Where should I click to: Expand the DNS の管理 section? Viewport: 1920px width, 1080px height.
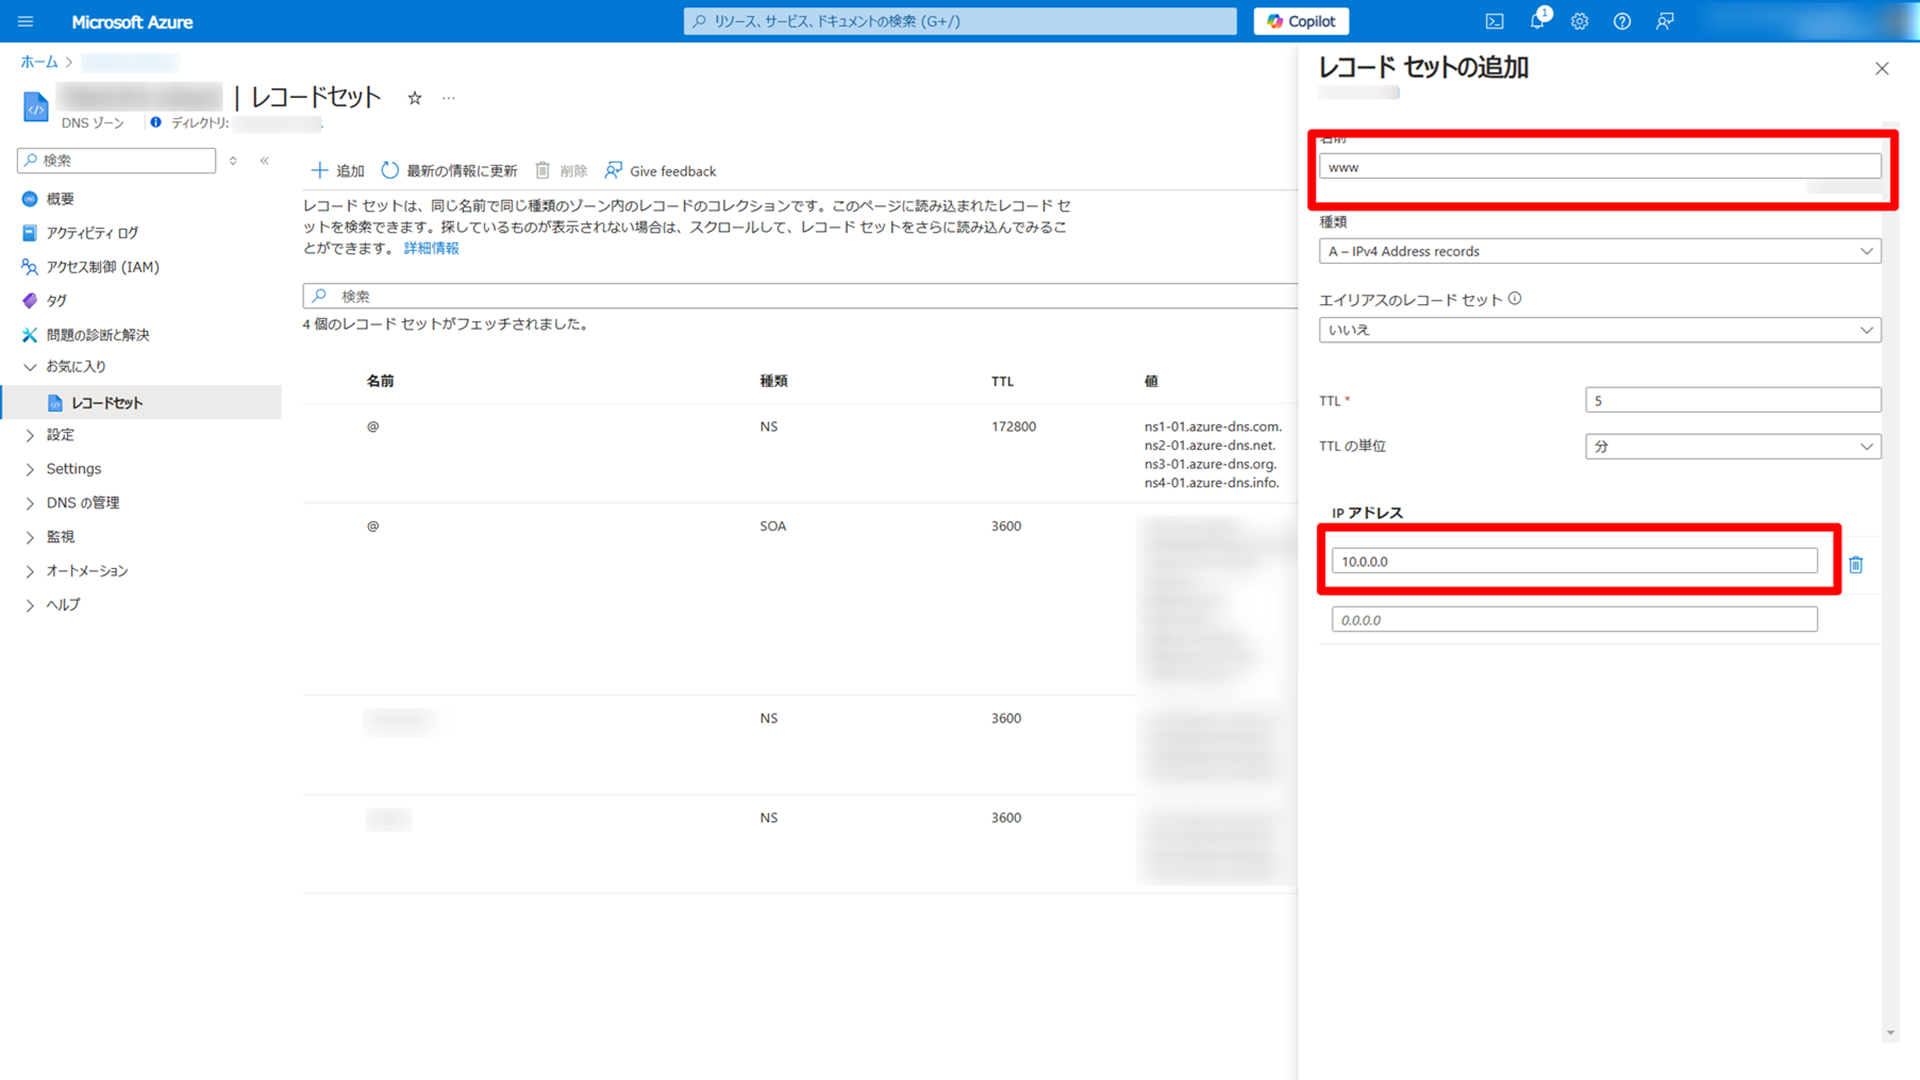(x=82, y=503)
